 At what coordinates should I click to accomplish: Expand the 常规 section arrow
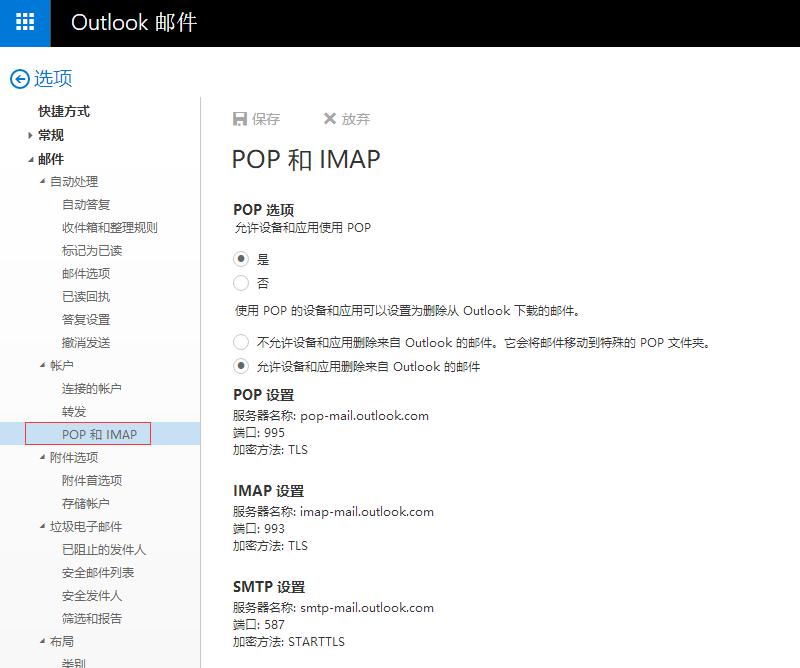[30, 135]
